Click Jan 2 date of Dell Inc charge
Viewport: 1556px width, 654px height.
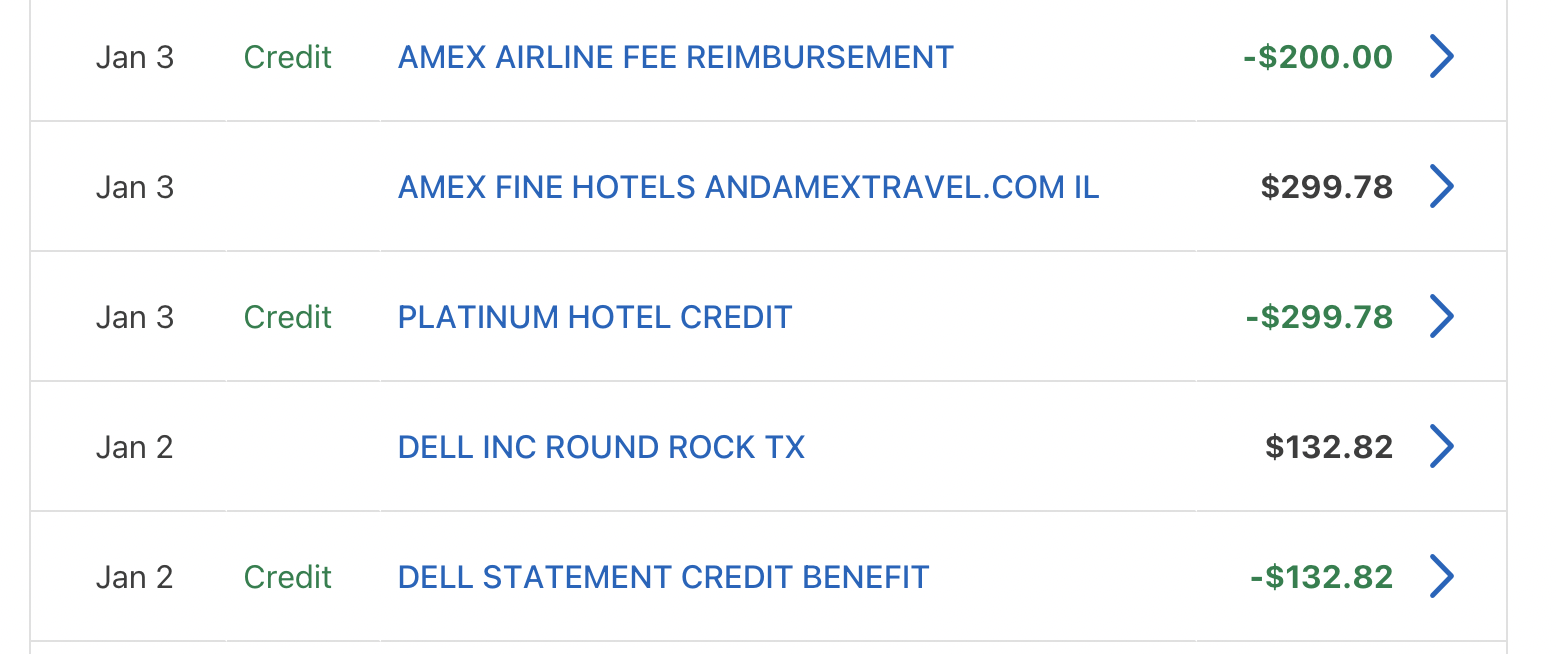[x=135, y=447]
